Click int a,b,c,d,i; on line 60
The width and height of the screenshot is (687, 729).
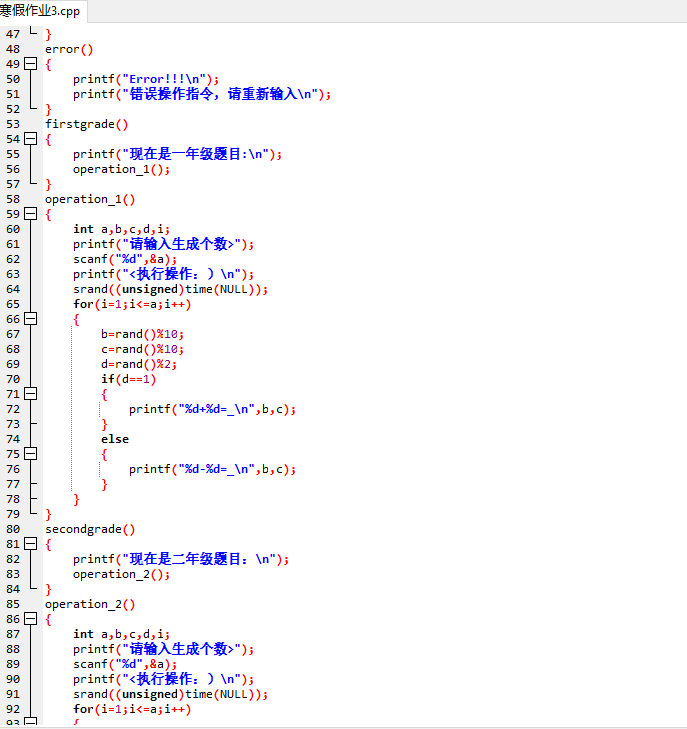121,229
